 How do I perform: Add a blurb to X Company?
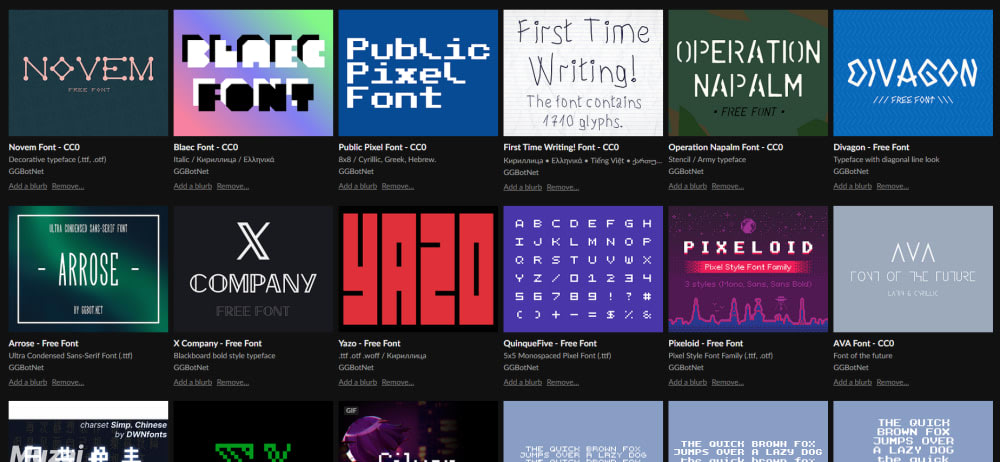193,382
